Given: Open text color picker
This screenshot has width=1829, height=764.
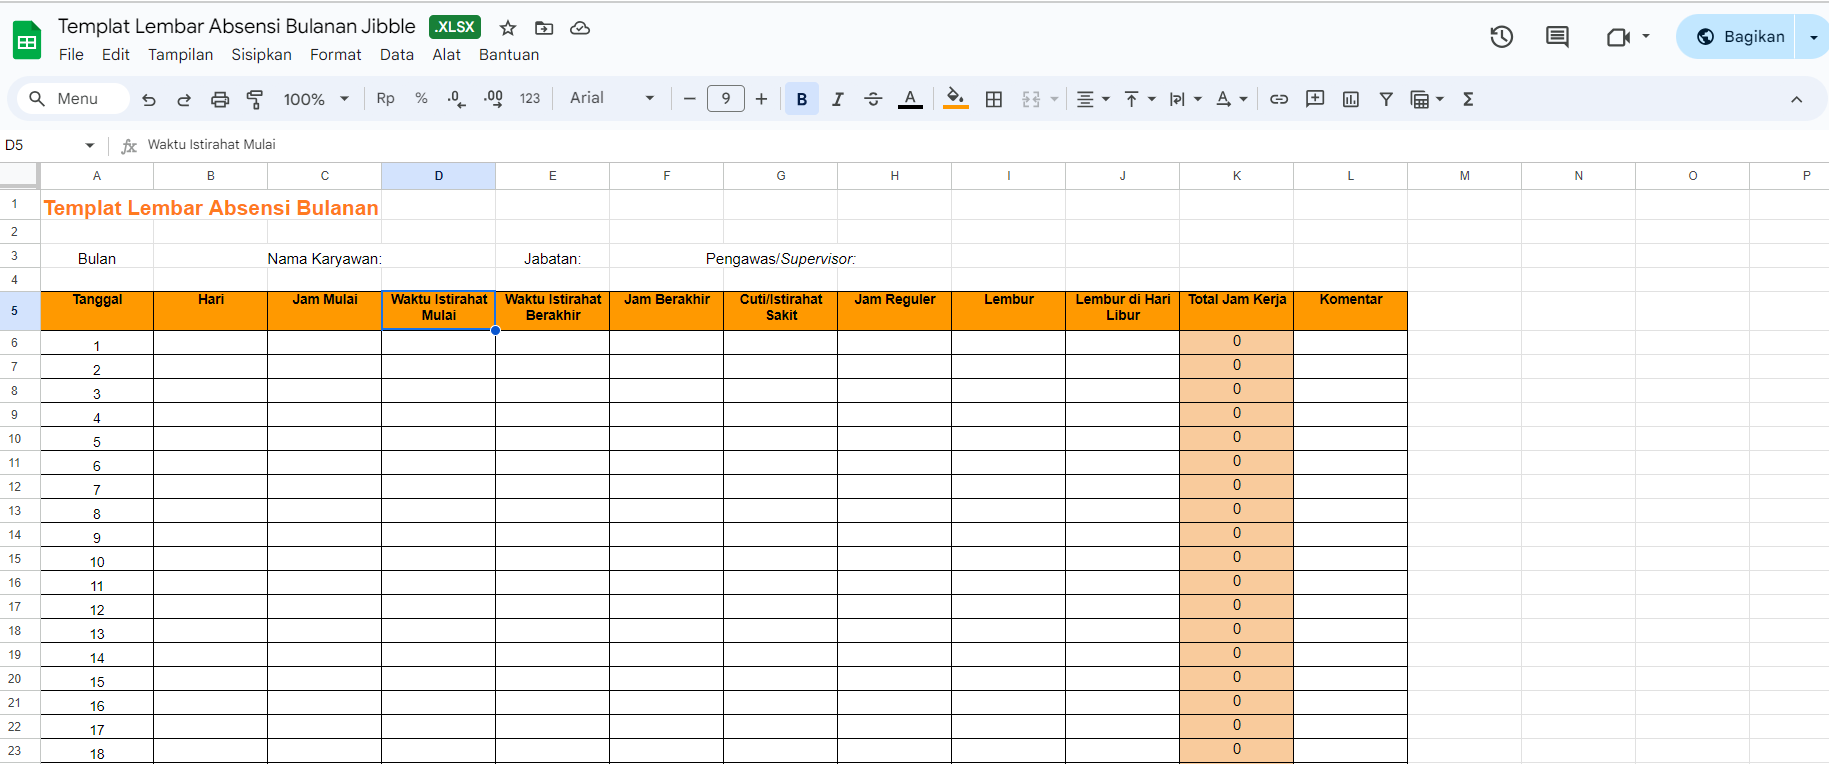Looking at the screenshot, I should point(910,99).
